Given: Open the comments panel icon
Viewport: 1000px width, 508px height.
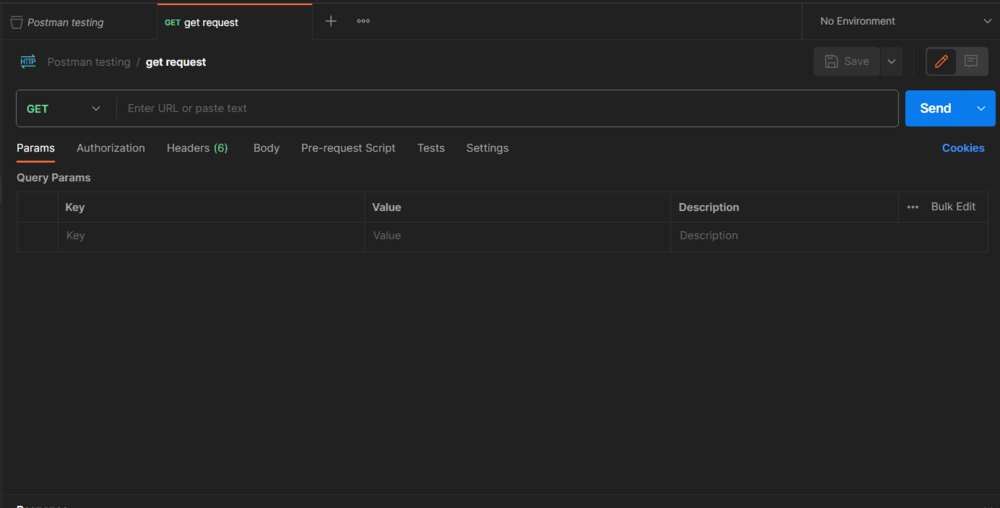Looking at the screenshot, I should (x=971, y=61).
